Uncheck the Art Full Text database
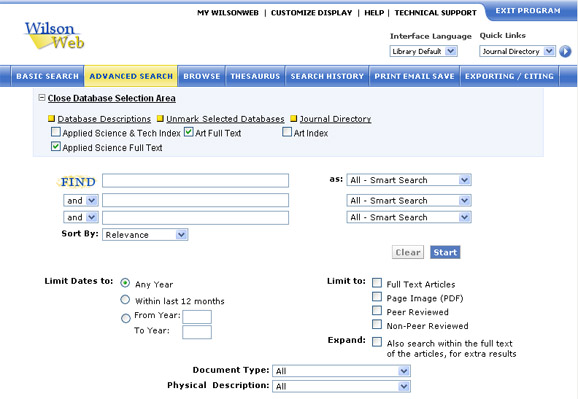This screenshot has width=578, height=399. pyautogui.click(x=188, y=132)
